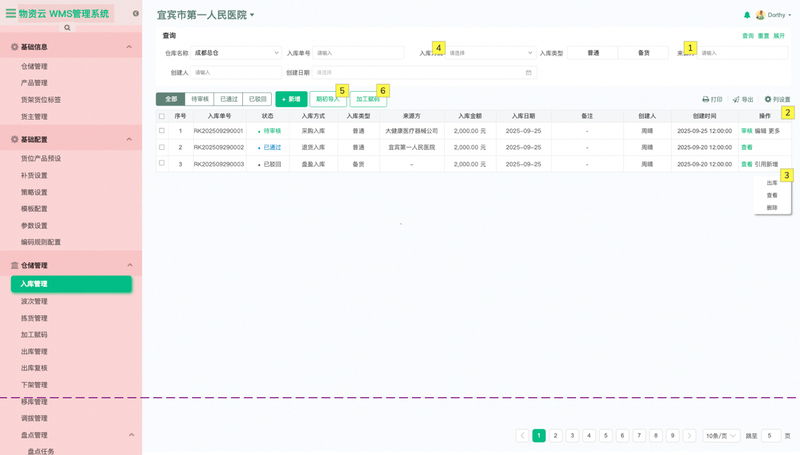The image size is (800, 455).
Task: Tick the select-all checkbox in table header
Action: point(162,116)
